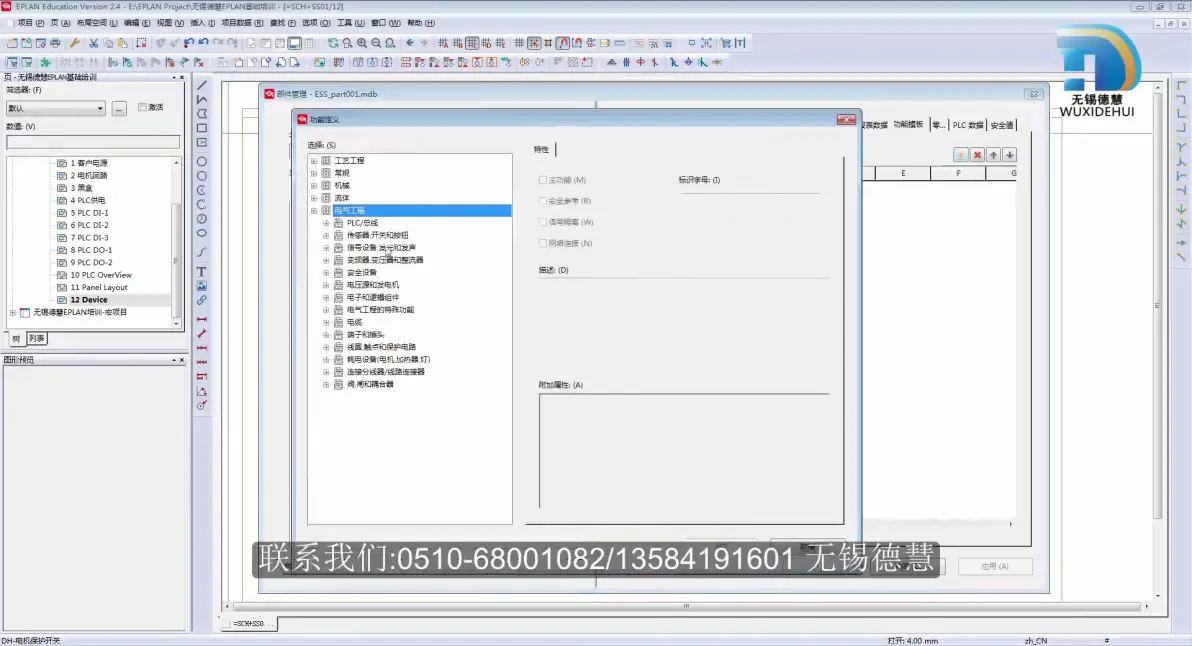Toggle the 激活 filter checkbox
The image size is (1192, 646).
coord(142,107)
